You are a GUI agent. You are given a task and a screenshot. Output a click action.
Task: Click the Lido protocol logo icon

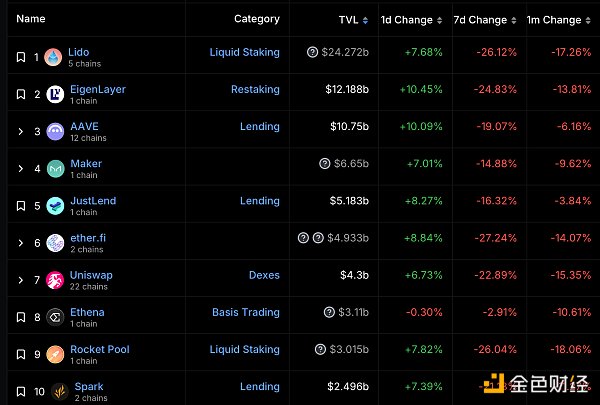point(55,57)
